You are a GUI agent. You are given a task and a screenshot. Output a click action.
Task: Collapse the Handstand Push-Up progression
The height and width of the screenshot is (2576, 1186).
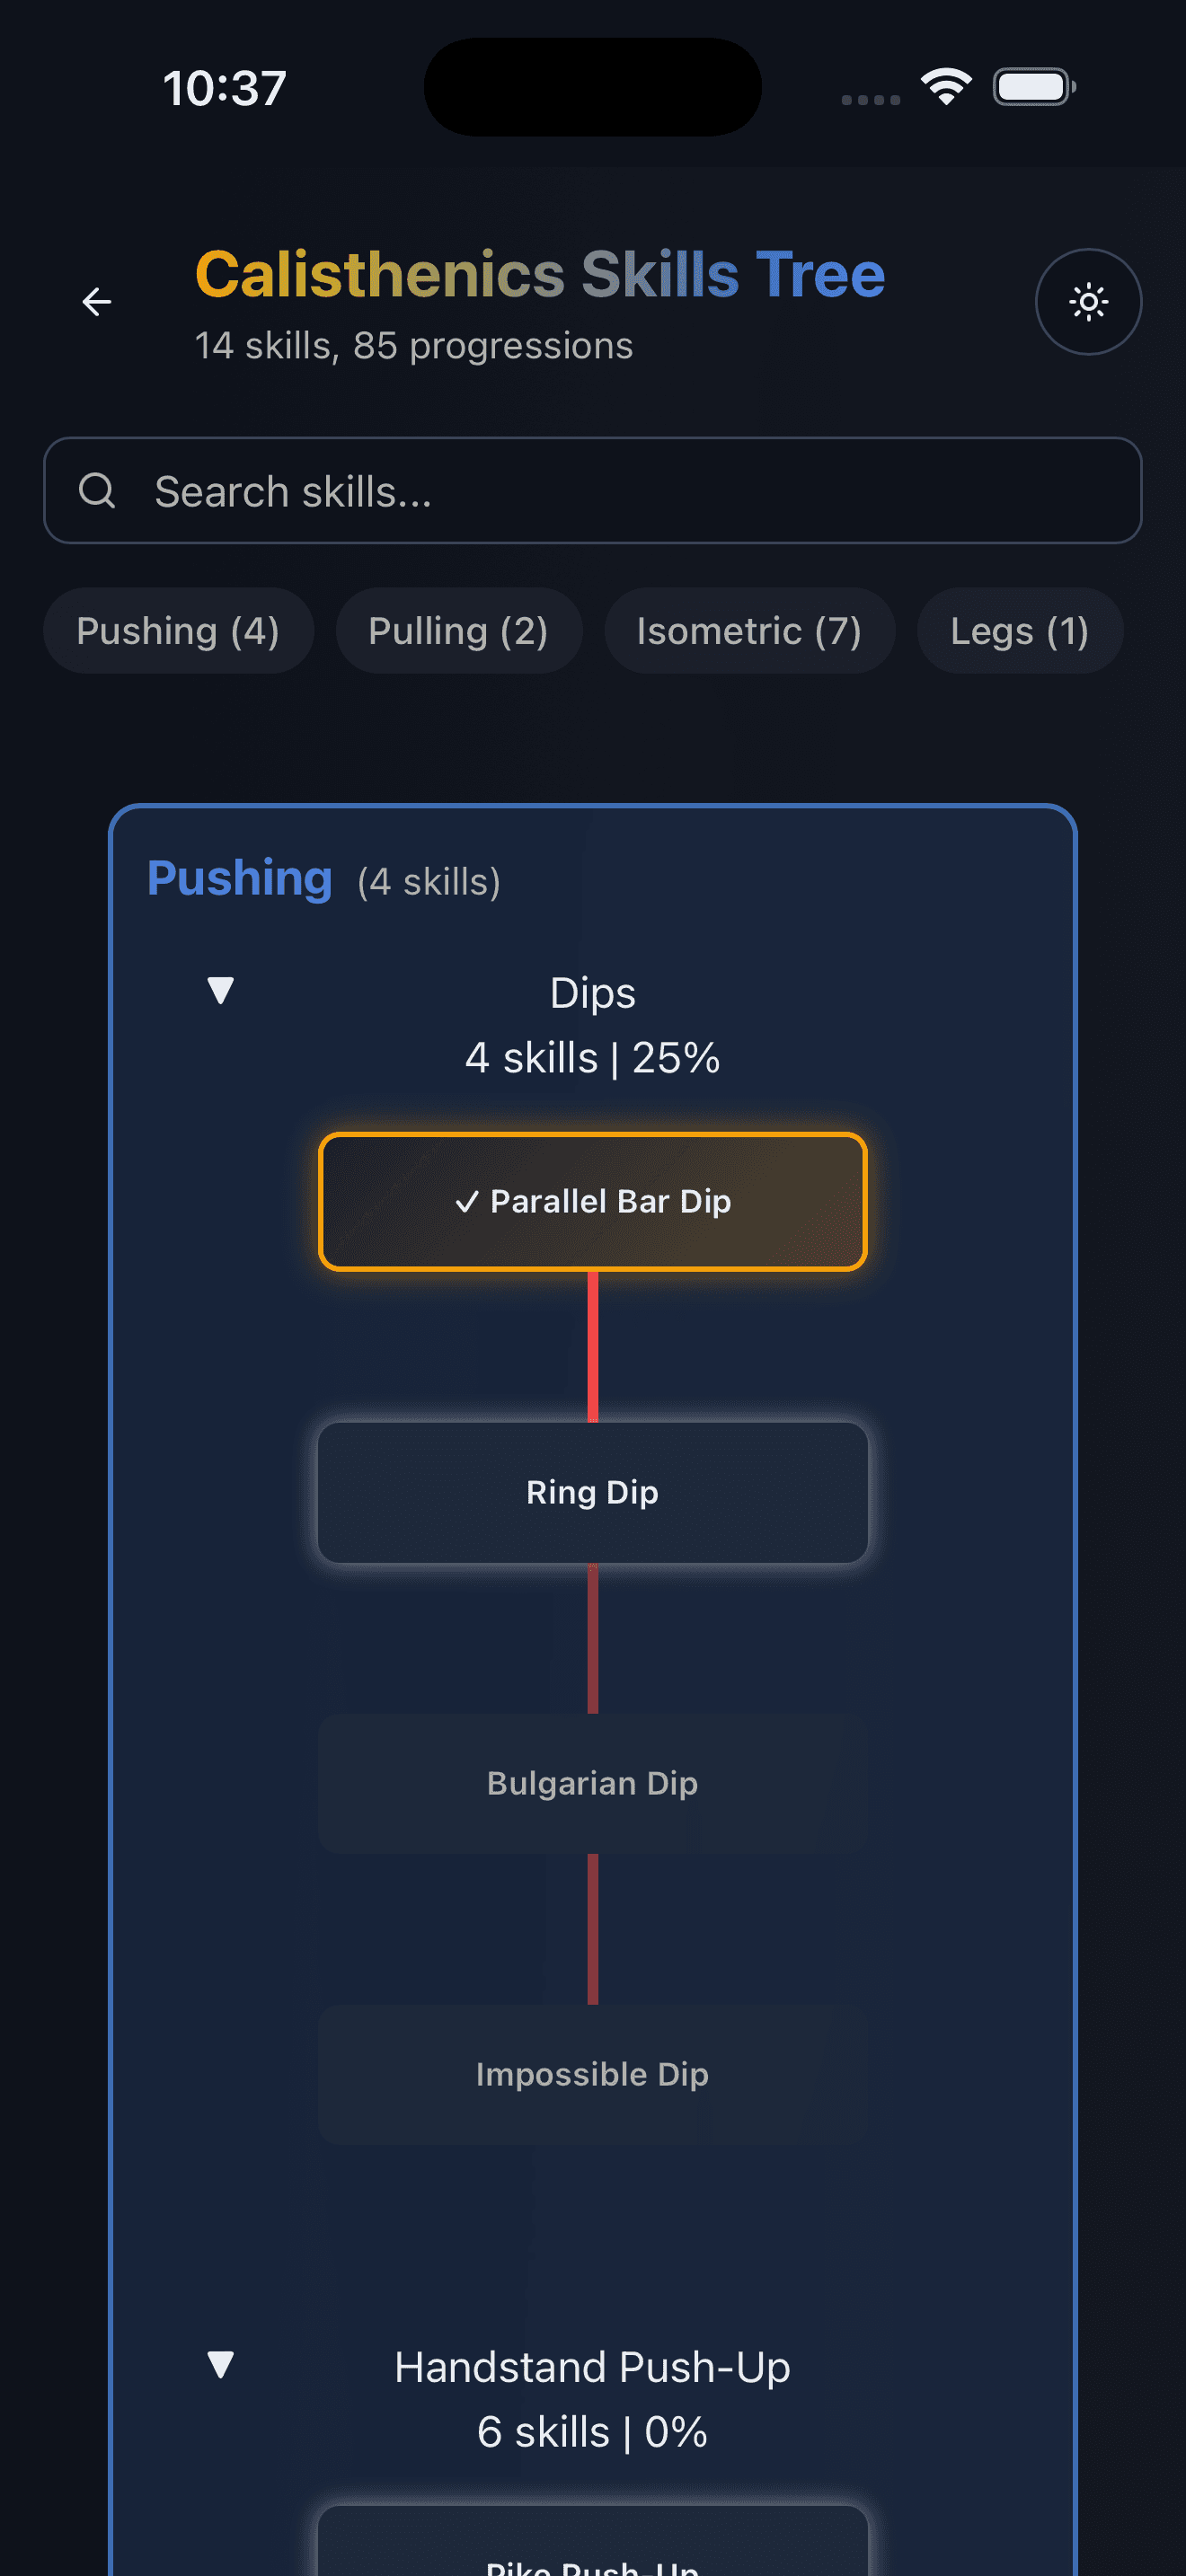219,2366
